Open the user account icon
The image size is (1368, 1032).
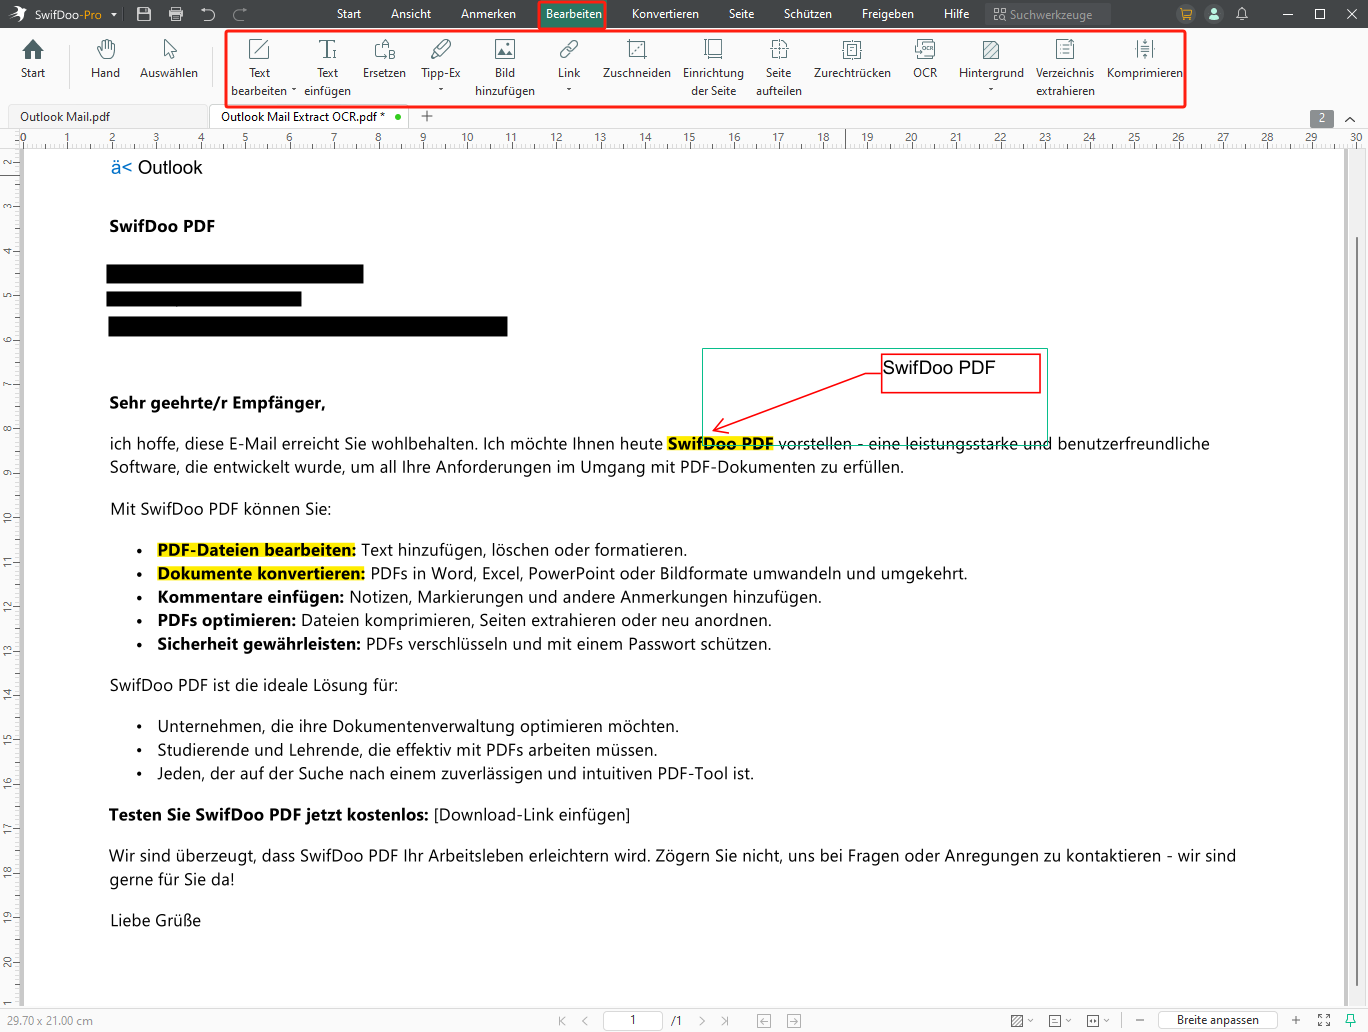click(1214, 14)
